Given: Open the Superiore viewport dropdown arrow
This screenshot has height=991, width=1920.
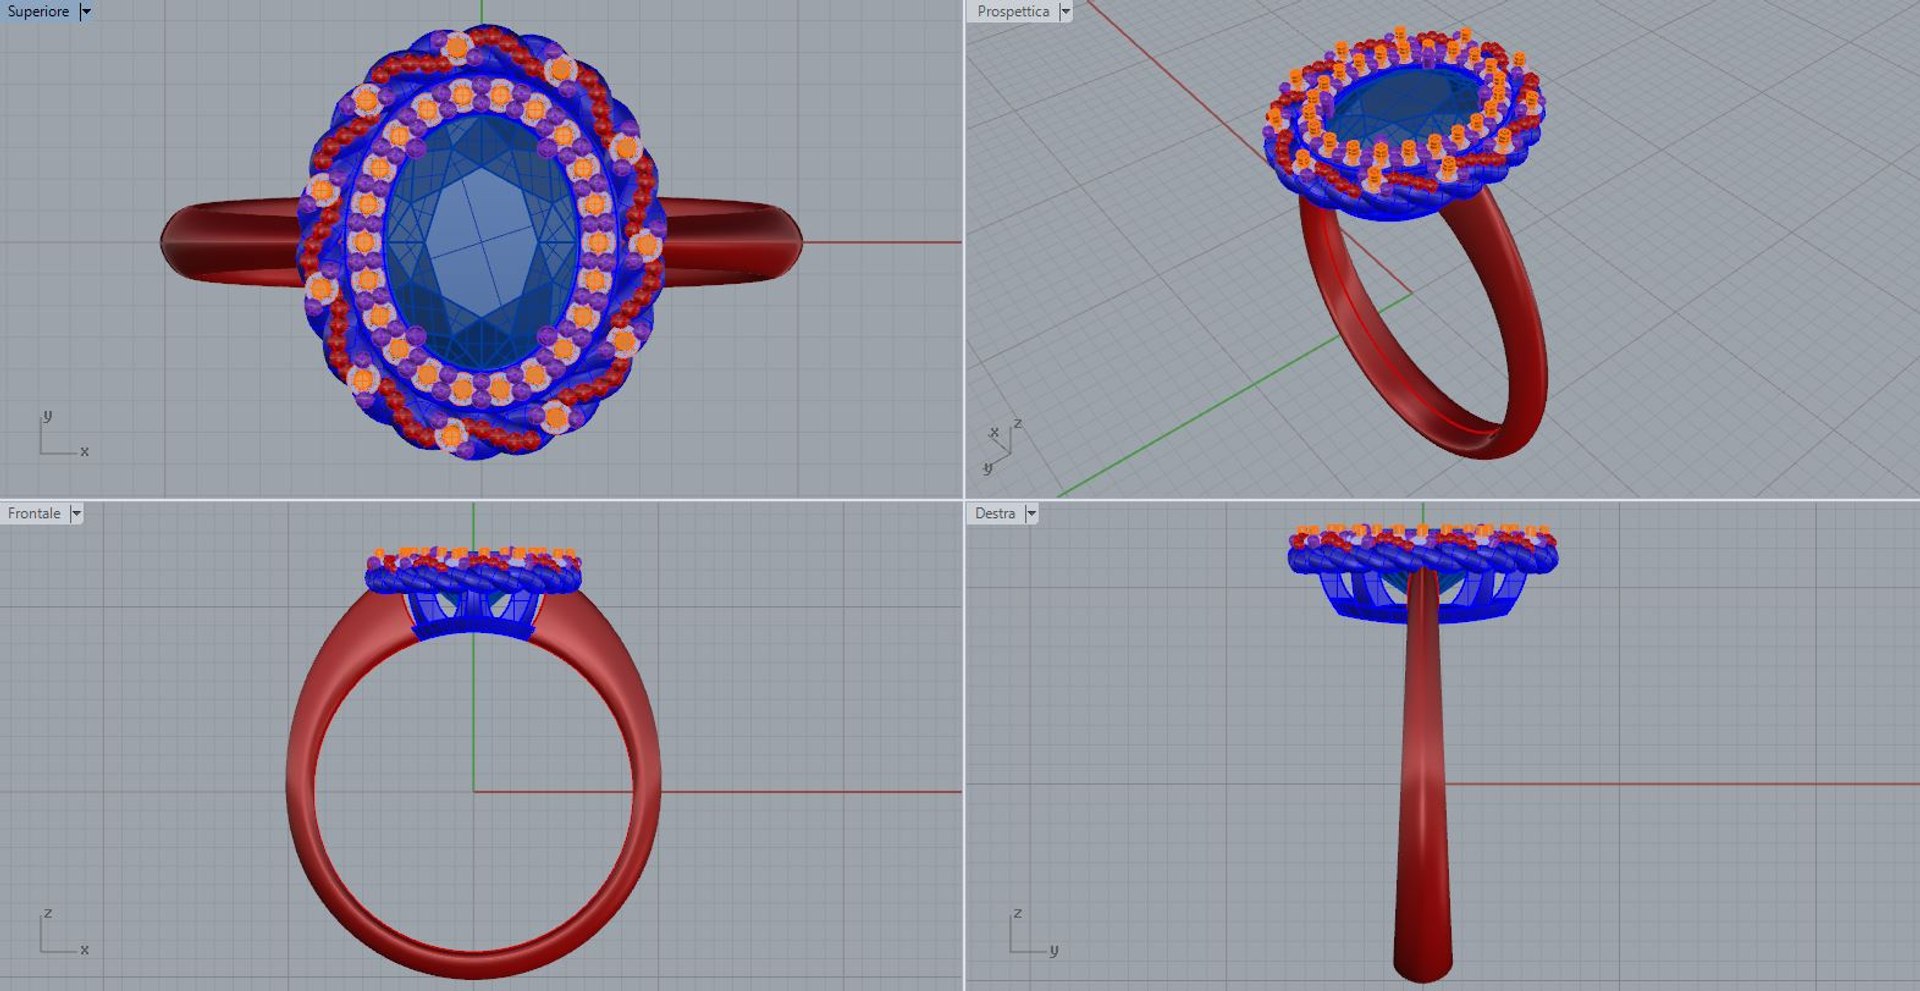Looking at the screenshot, I should (x=85, y=12).
